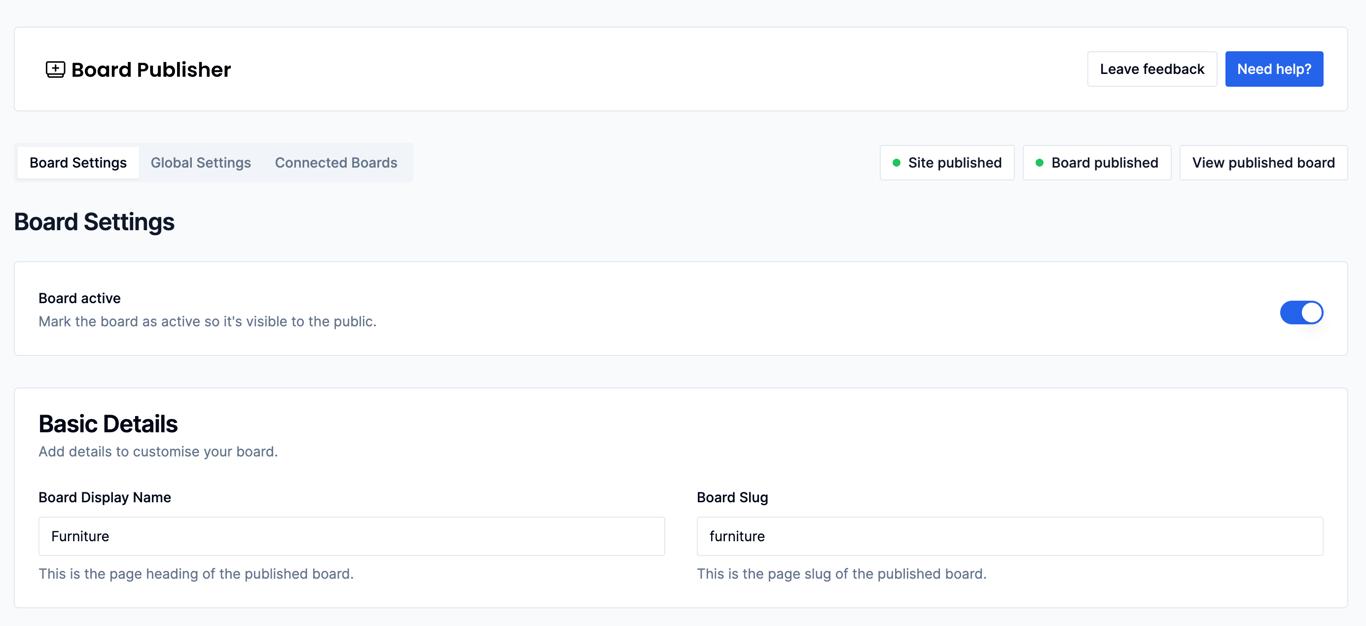Click the Board Display Name label
The height and width of the screenshot is (626, 1366).
105,497
